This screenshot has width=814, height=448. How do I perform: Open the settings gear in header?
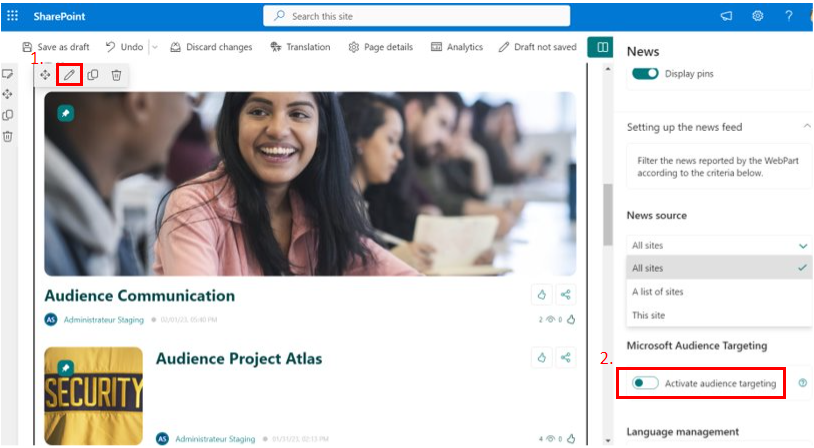(757, 16)
